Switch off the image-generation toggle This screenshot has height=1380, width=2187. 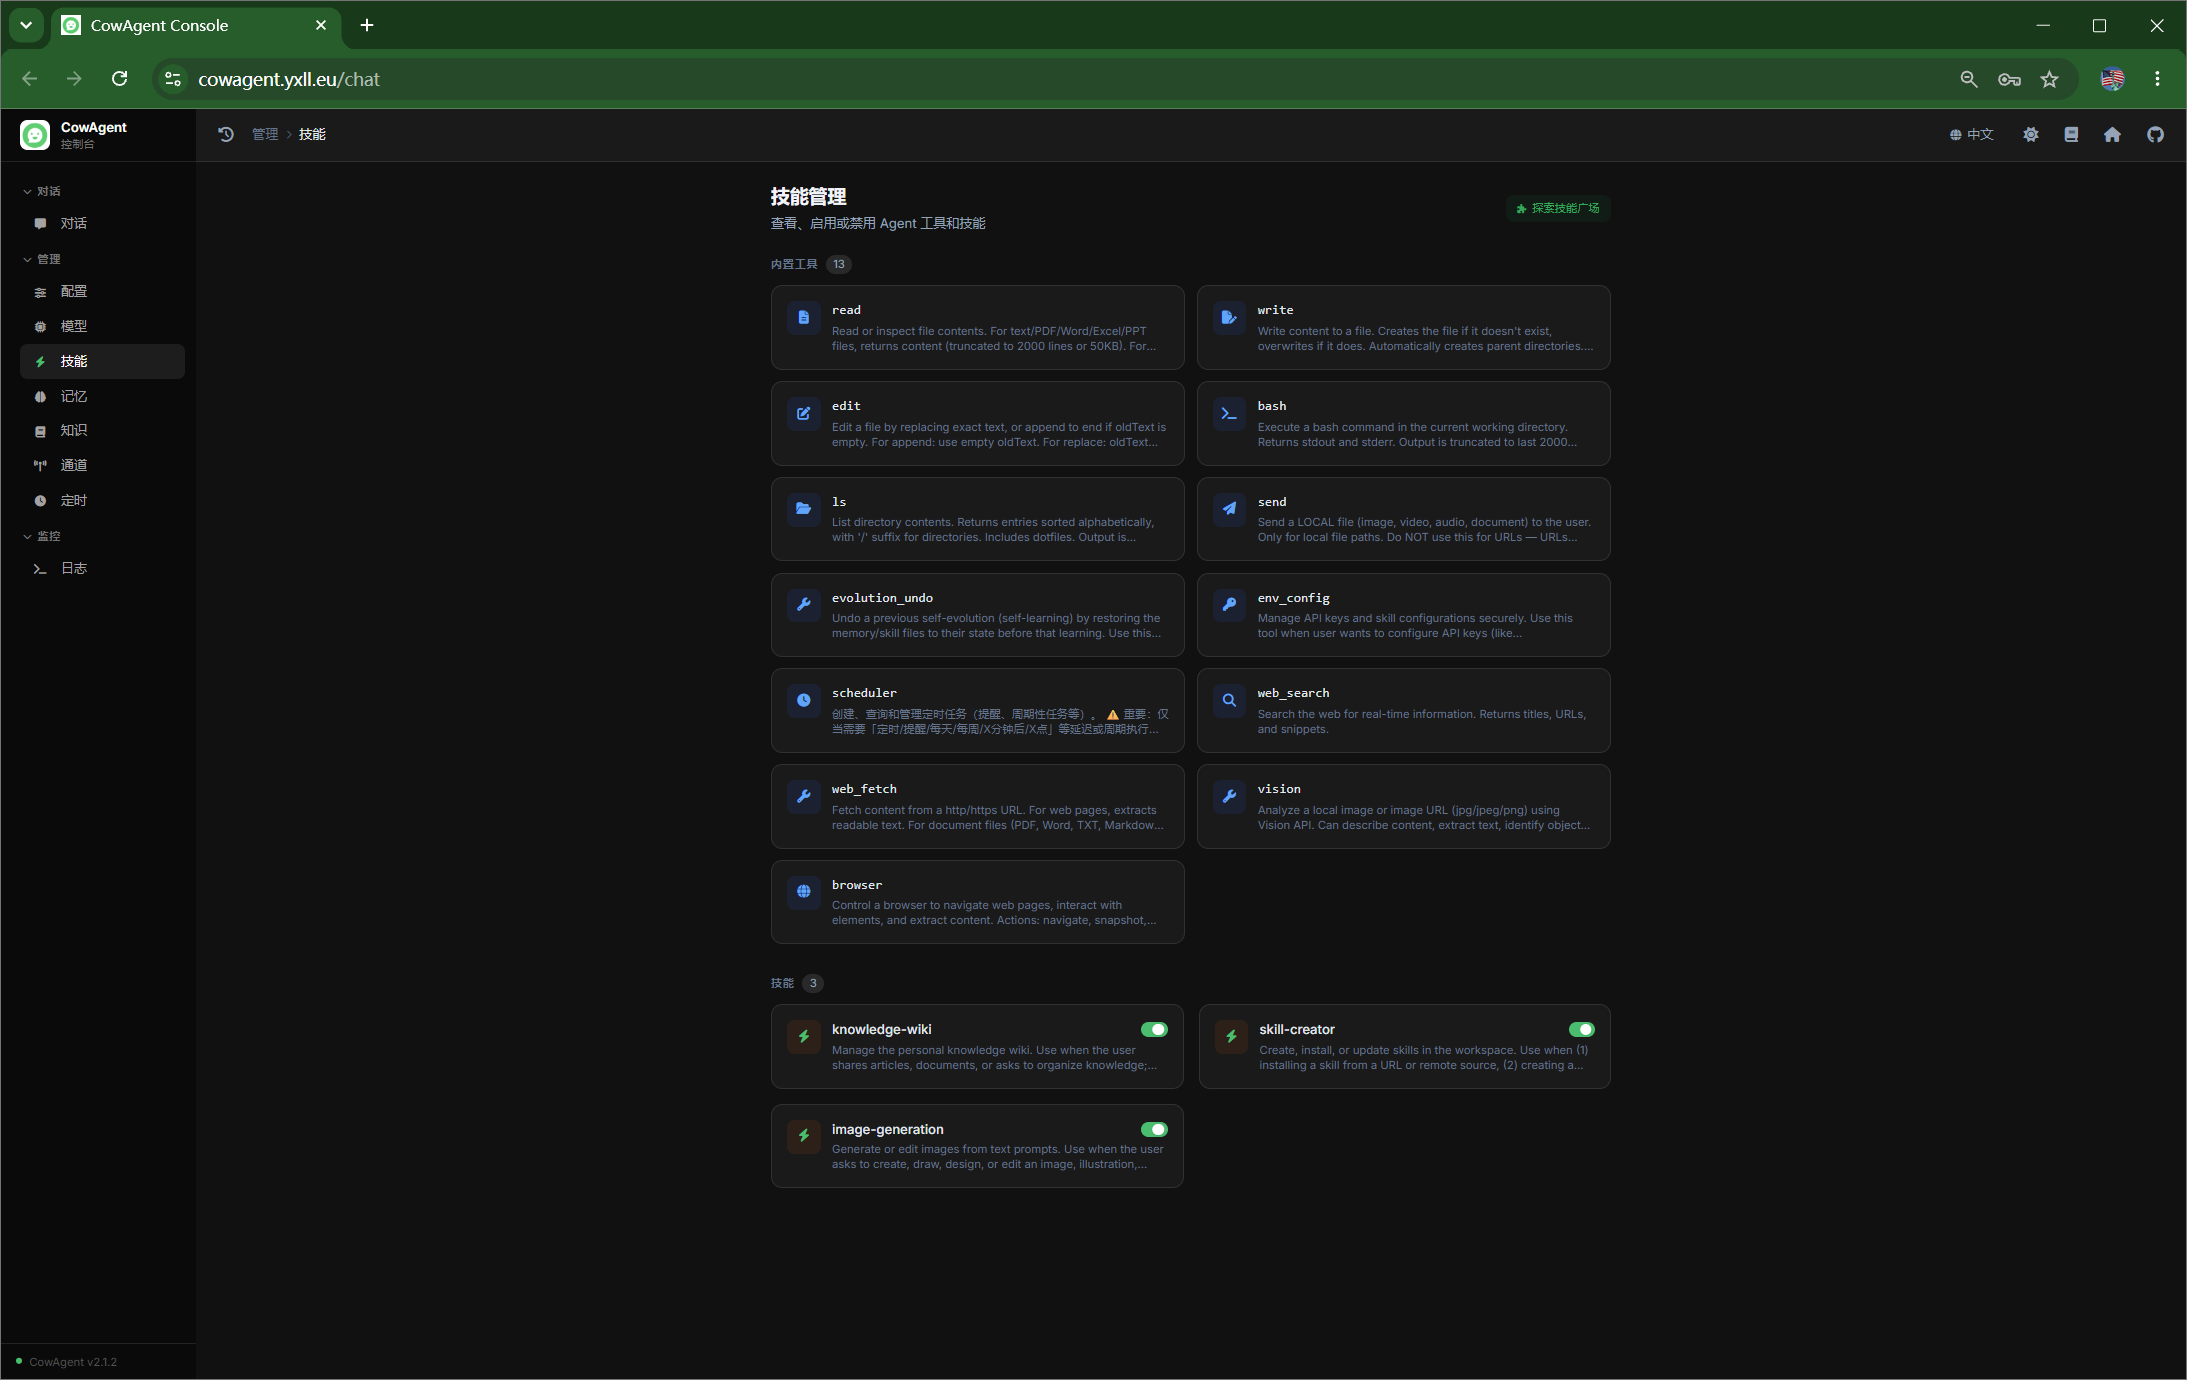(x=1154, y=1129)
